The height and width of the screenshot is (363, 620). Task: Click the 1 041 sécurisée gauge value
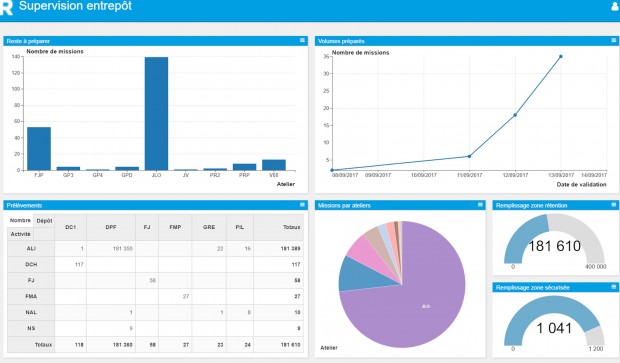pos(554,328)
